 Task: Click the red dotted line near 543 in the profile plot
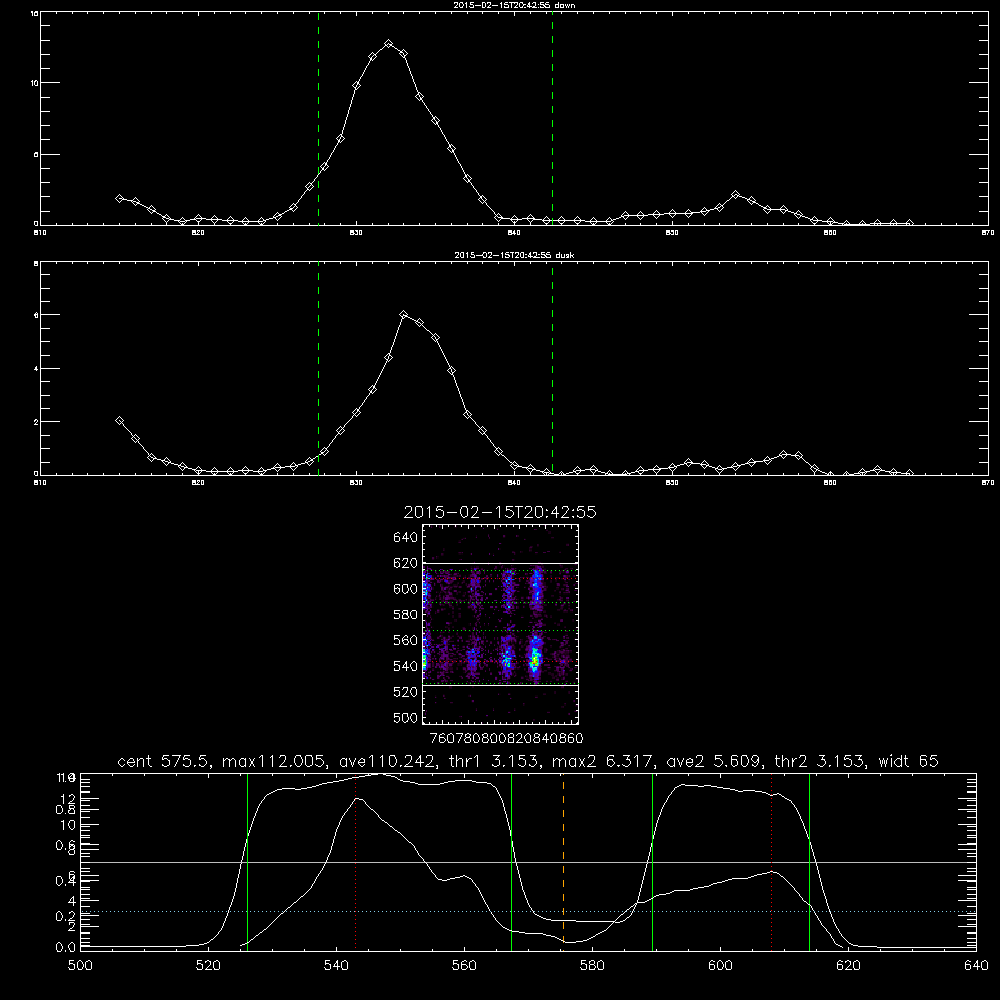tap(355, 861)
